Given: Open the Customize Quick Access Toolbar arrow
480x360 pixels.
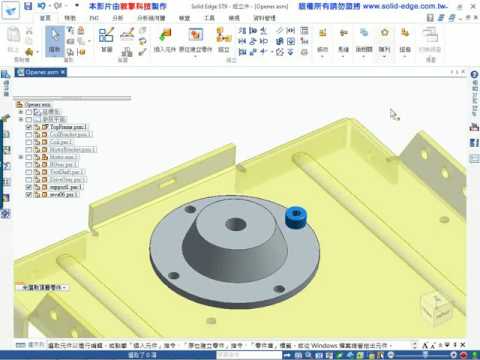Looking at the screenshot, I should click(x=77, y=6).
